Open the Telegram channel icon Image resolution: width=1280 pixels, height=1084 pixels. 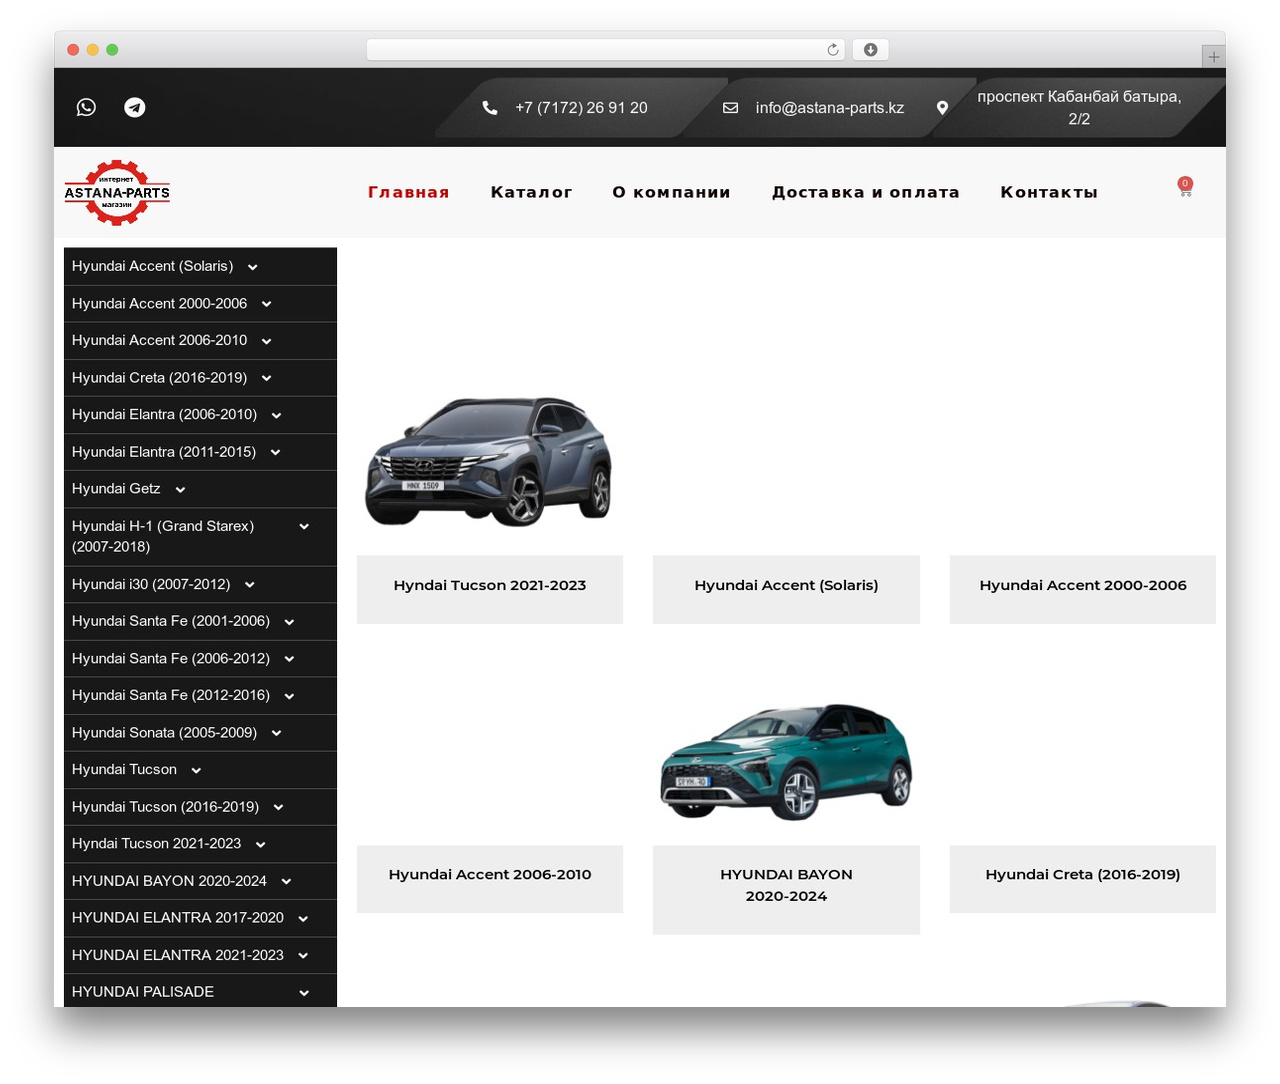point(135,107)
